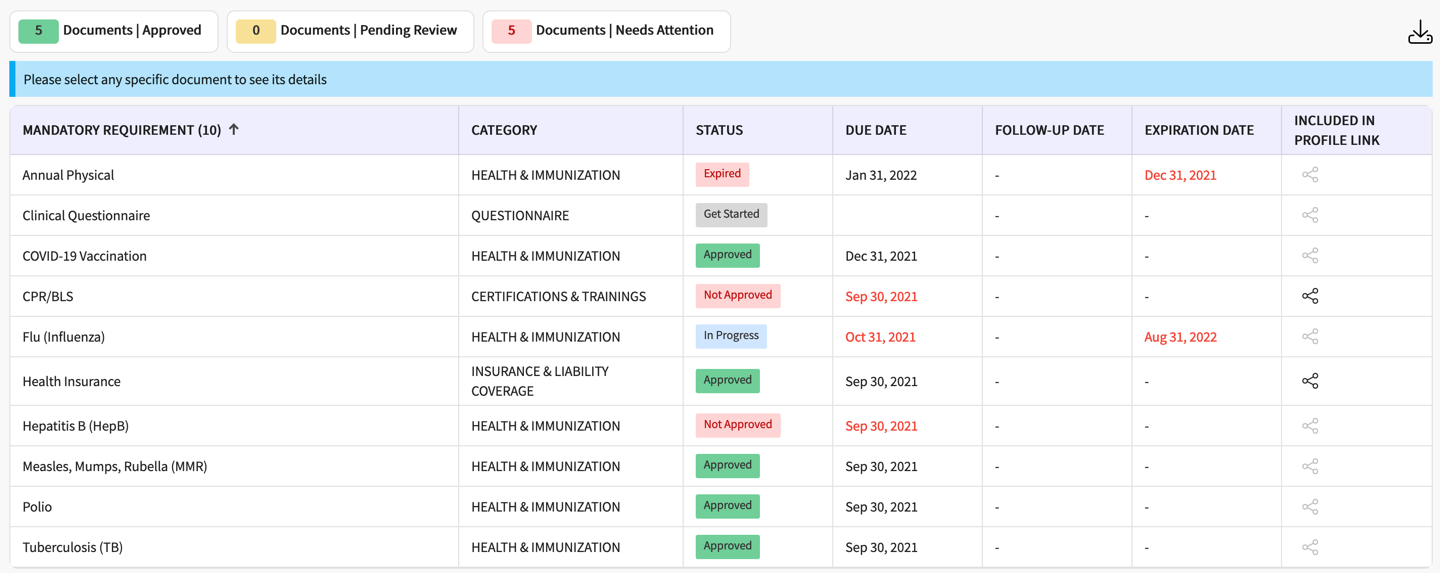Click Get Started on Clinical Questionnaire
The height and width of the screenshot is (573, 1440).
(x=731, y=214)
